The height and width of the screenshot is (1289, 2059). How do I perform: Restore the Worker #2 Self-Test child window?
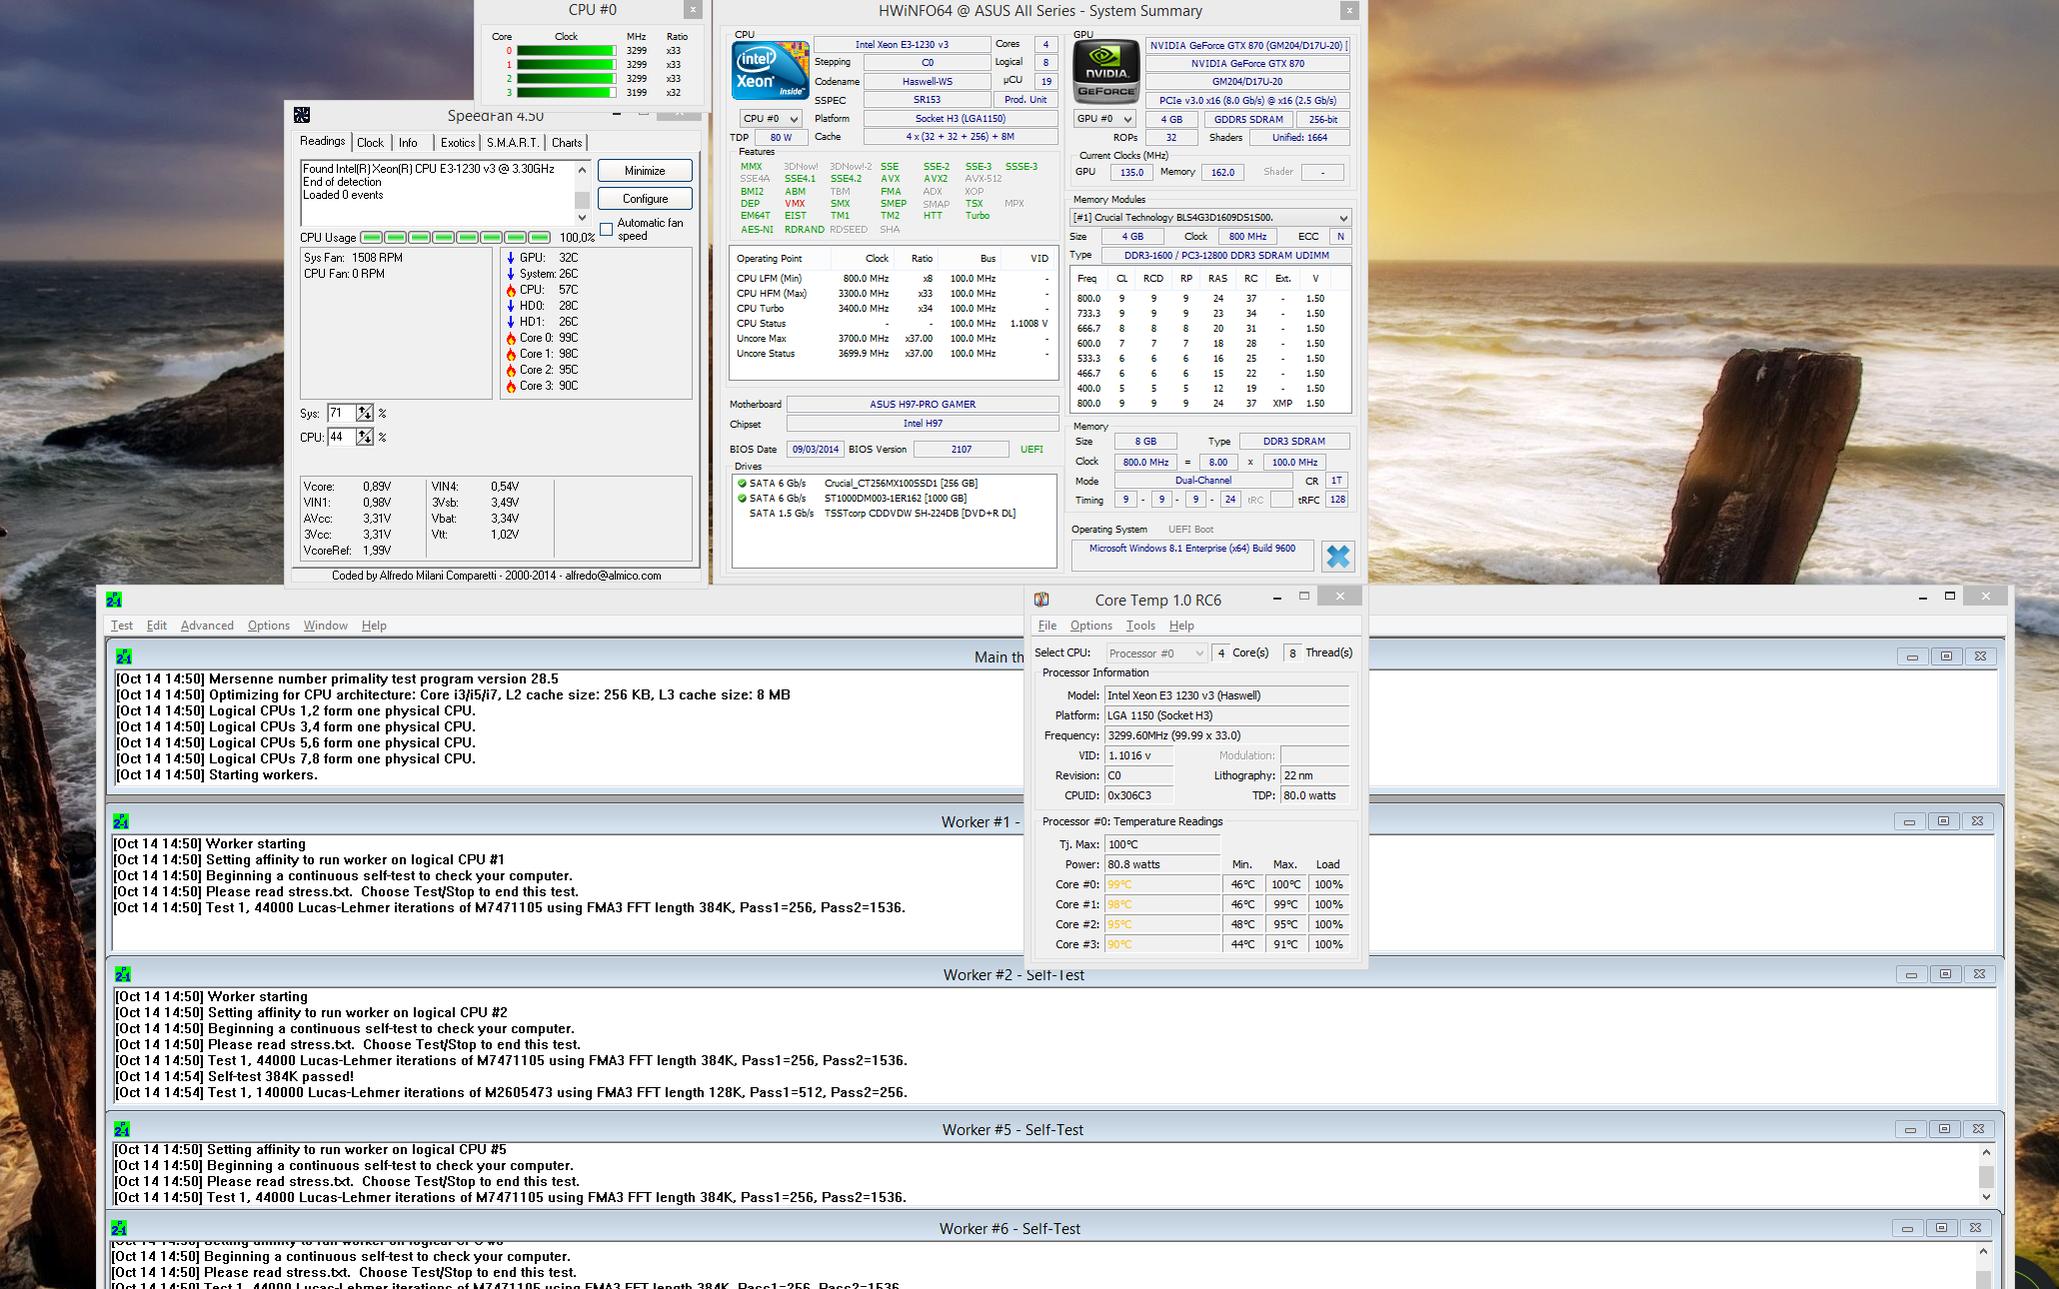(1944, 974)
